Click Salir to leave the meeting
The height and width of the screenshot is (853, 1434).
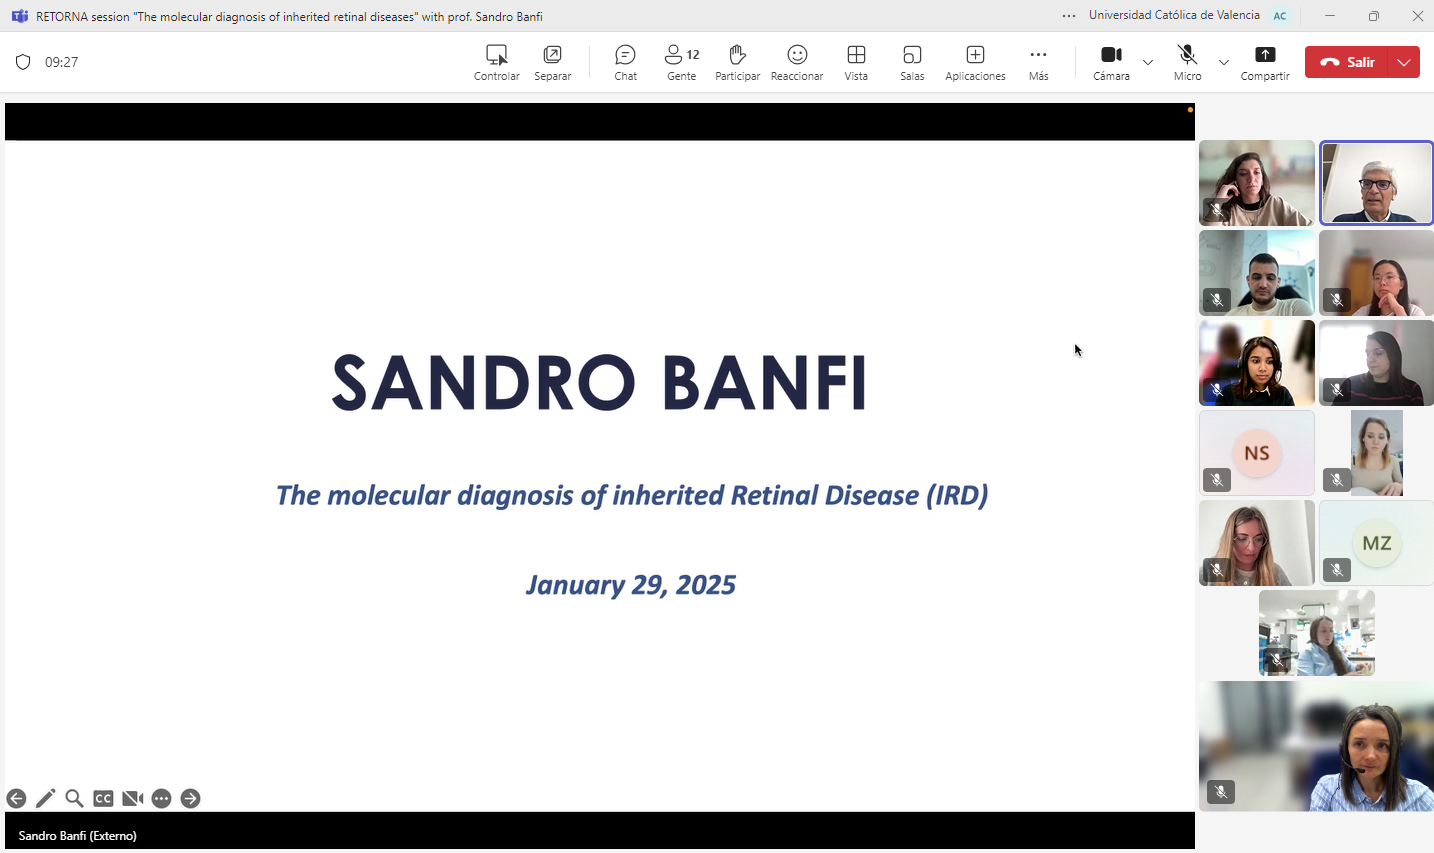point(1349,62)
